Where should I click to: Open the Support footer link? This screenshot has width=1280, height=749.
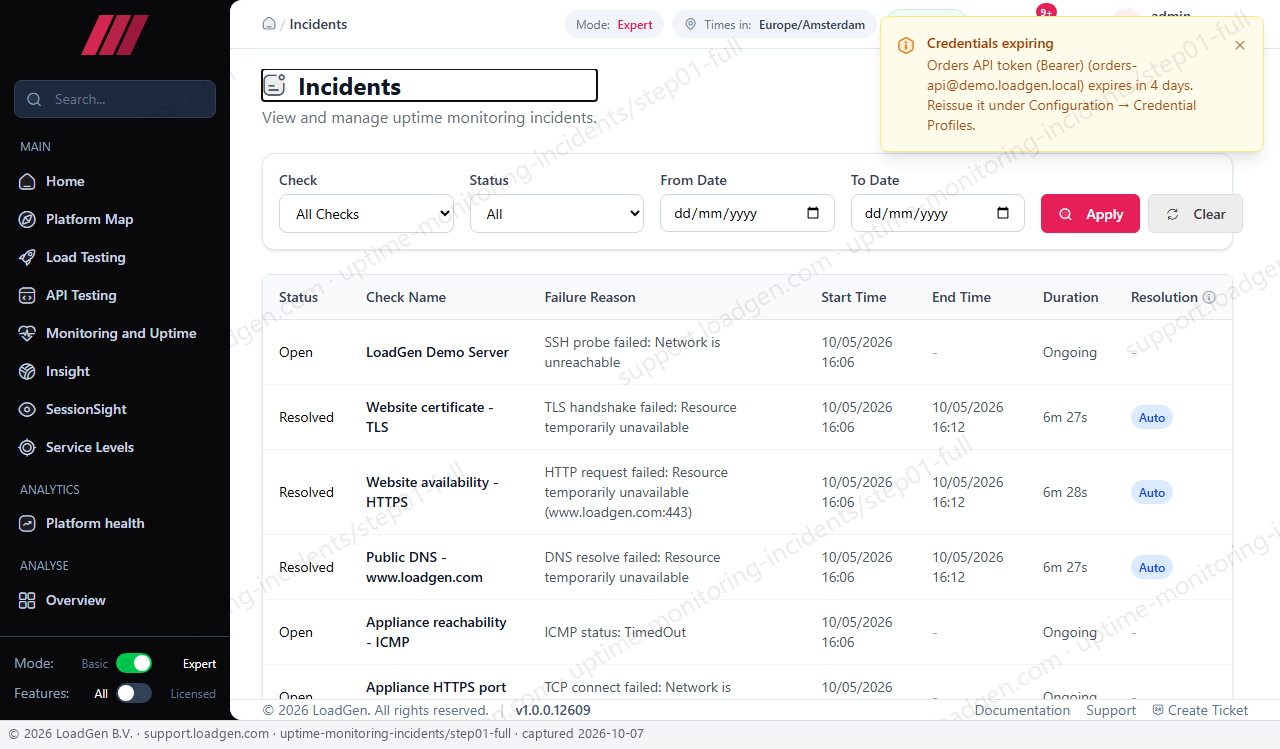(1111, 710)
